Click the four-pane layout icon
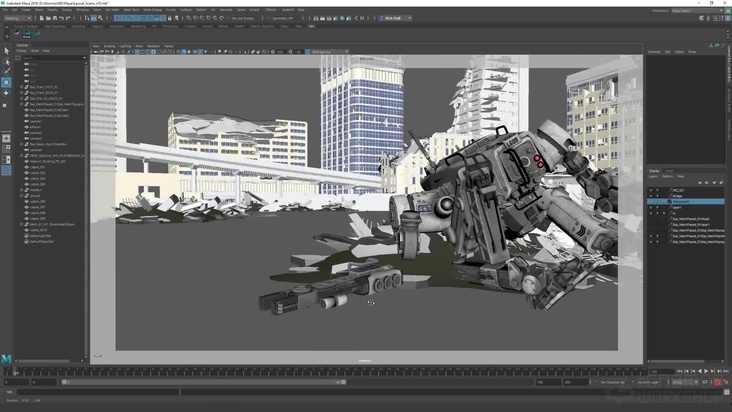This screenshot has width=732, height=412. (x=6, y=149)
